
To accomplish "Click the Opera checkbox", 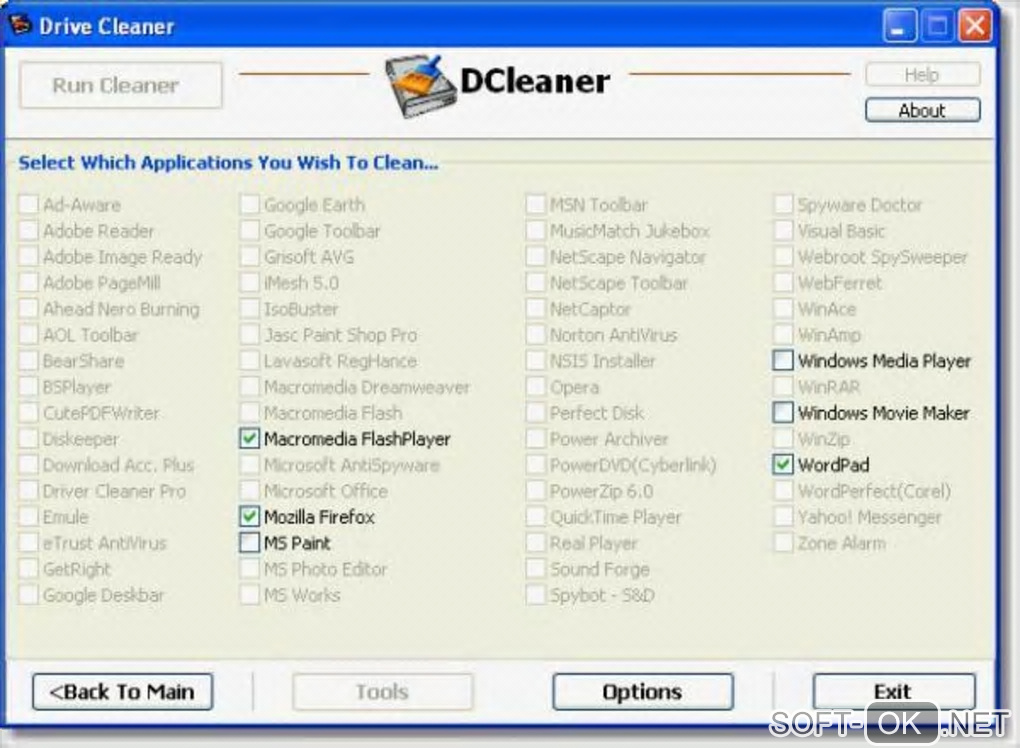I will [x=535, y=386].
